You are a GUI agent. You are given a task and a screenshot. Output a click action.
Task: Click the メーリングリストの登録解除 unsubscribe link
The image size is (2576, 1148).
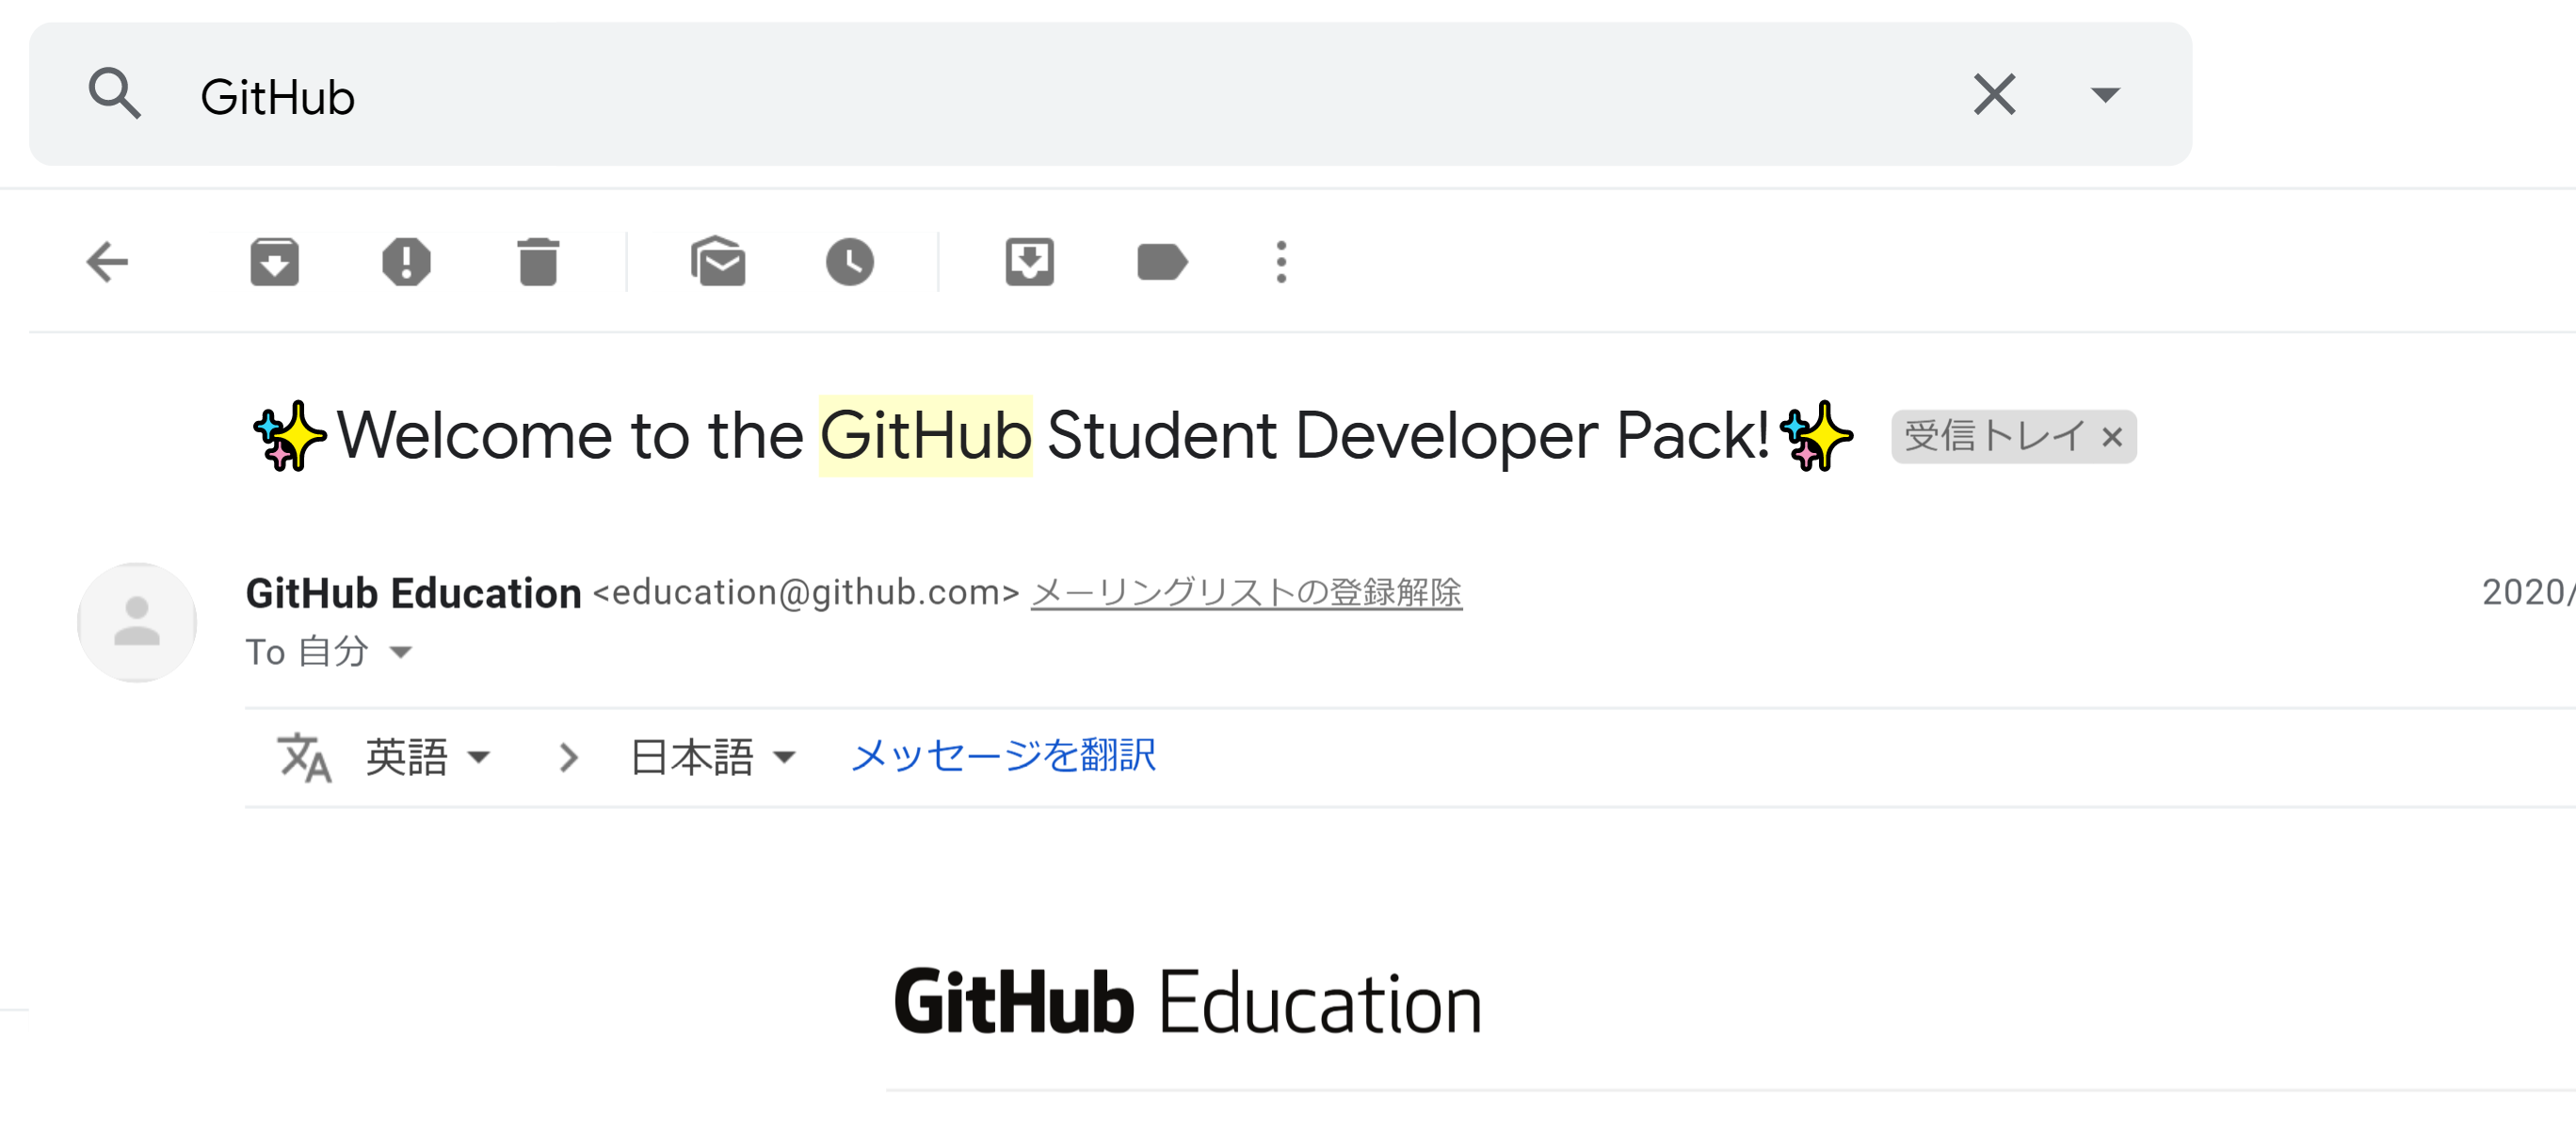[1246, 593]
